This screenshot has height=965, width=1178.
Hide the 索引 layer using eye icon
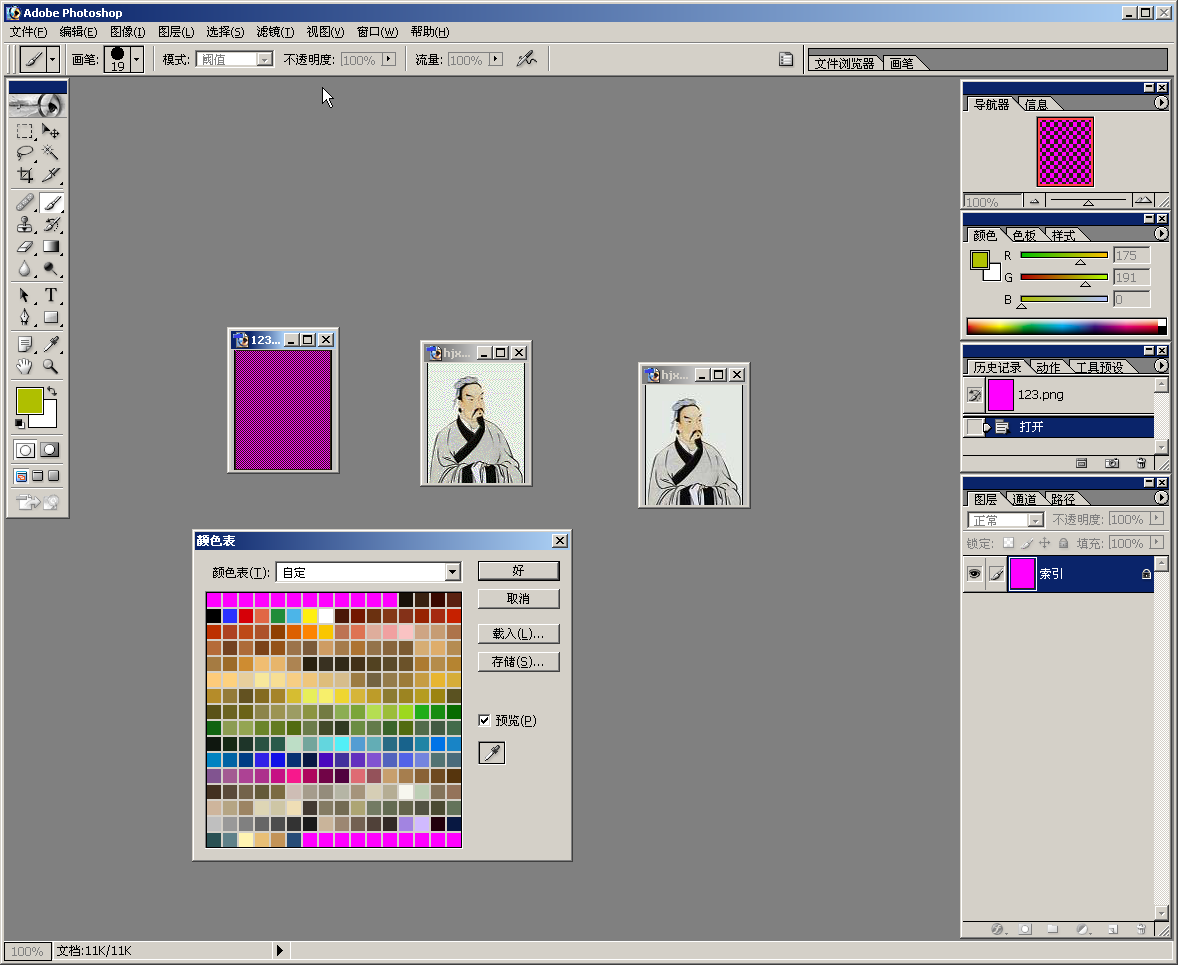coord(974,574)
